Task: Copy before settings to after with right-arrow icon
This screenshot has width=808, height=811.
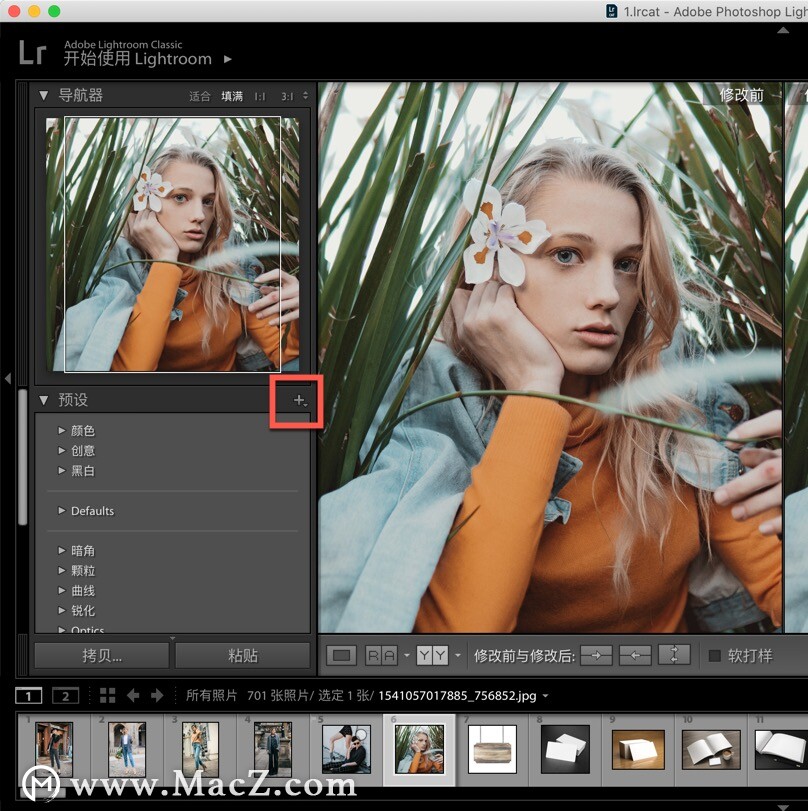Action: [x=596, y=655]
